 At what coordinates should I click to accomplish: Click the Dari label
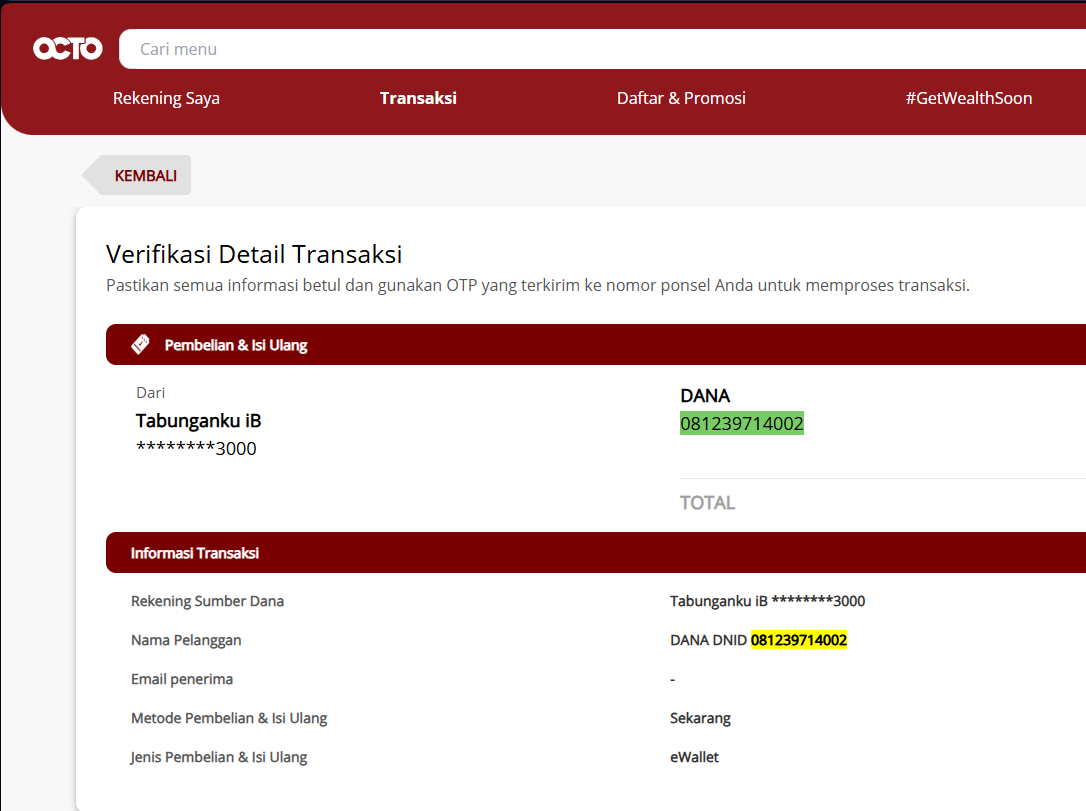pyautogui.click(x=150, y=393)
